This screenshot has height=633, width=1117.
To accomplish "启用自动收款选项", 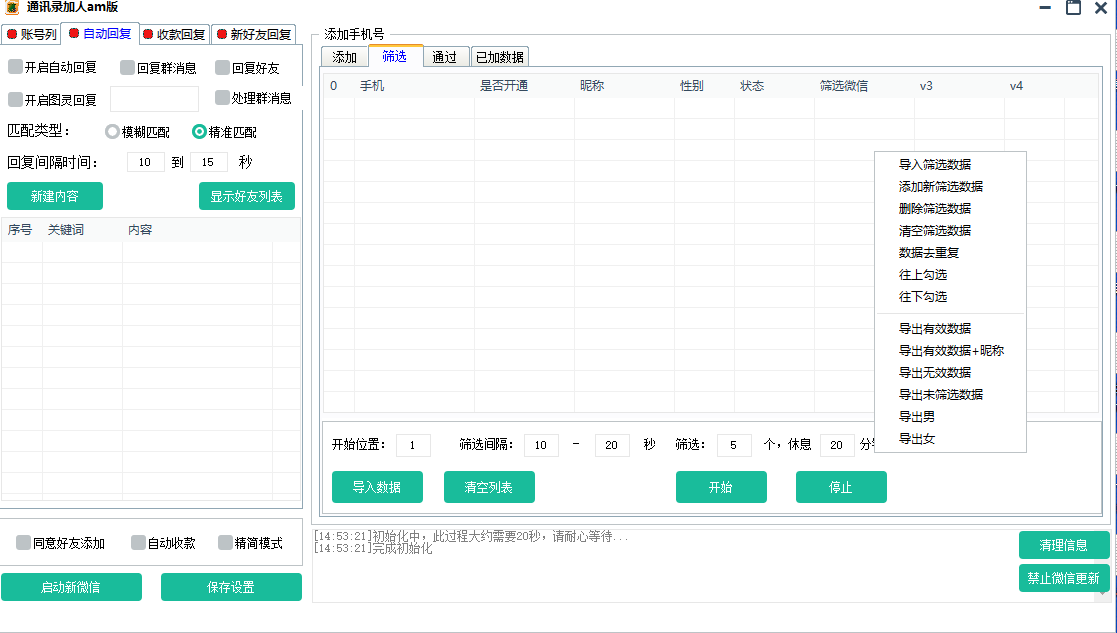I will click(x=137, y=542).
